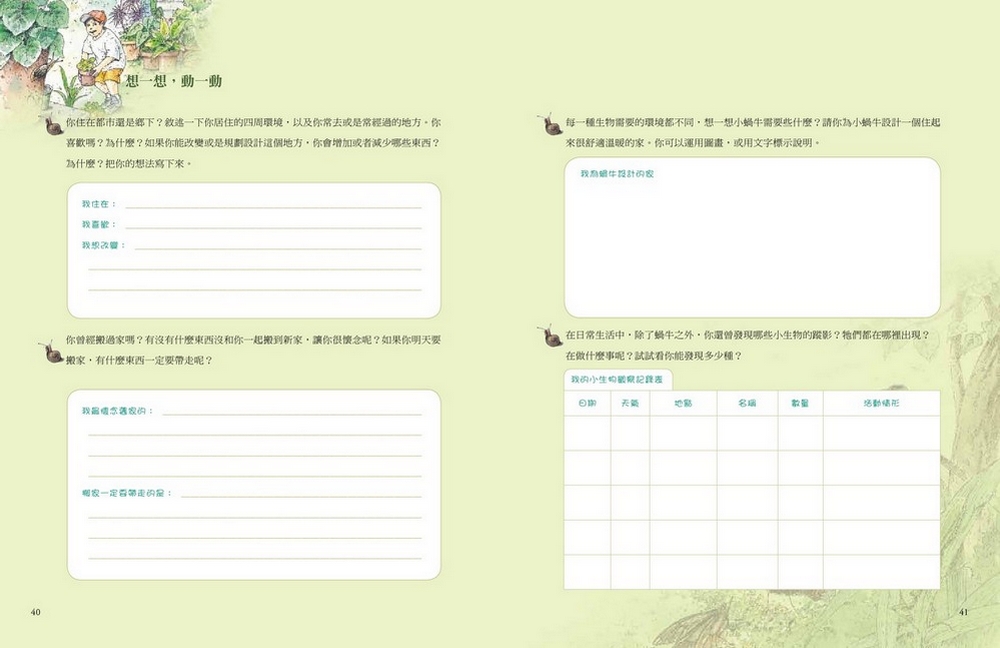The height and width of the screenshot is (648, 1000).
Task: Click the 數量 column header
Action: click(800, 403)
